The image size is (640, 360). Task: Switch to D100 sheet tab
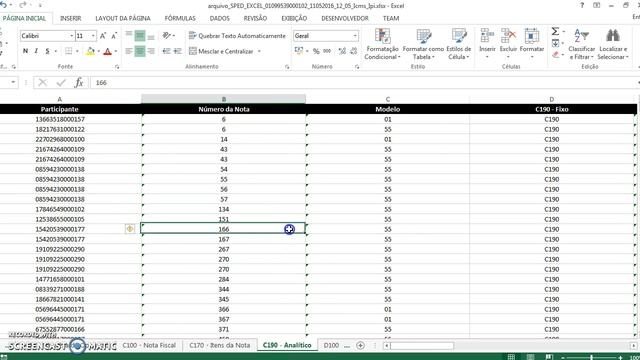pyautogui.click(x=331, y=345)
